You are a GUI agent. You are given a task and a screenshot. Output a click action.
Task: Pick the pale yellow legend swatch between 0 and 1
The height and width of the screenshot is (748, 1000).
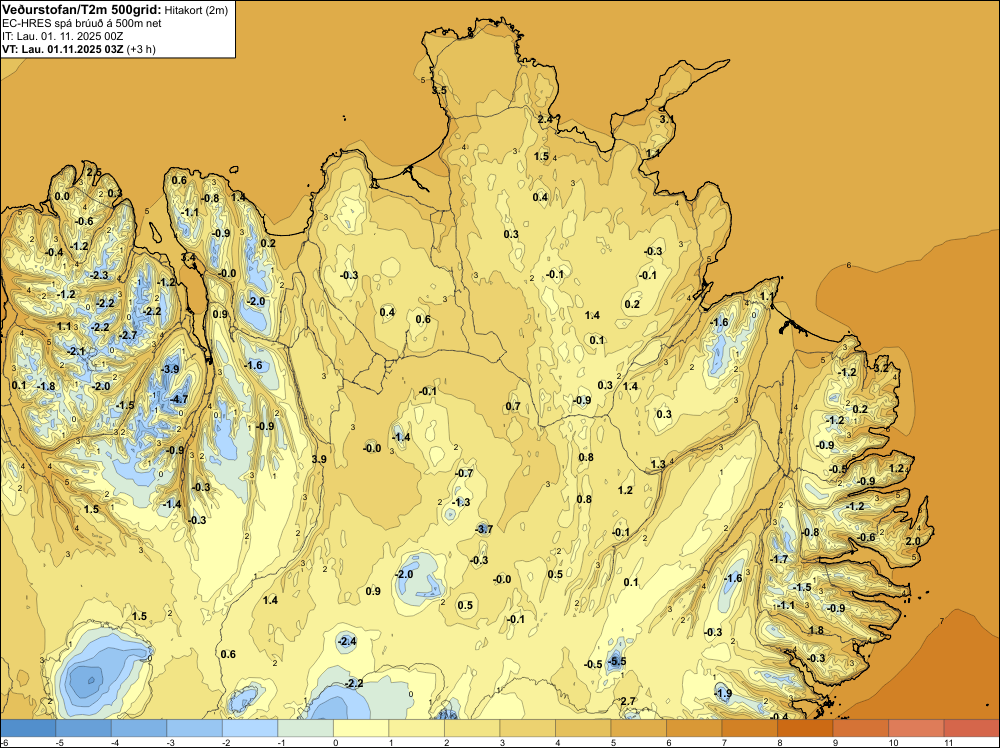[x=361, y=728]
